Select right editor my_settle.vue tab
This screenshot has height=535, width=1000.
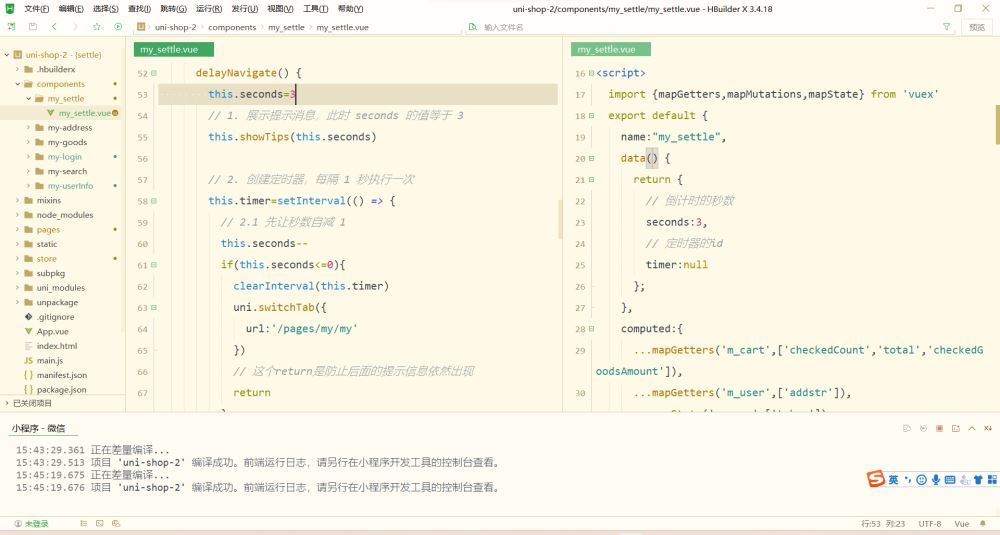click(x=611, y=50)
